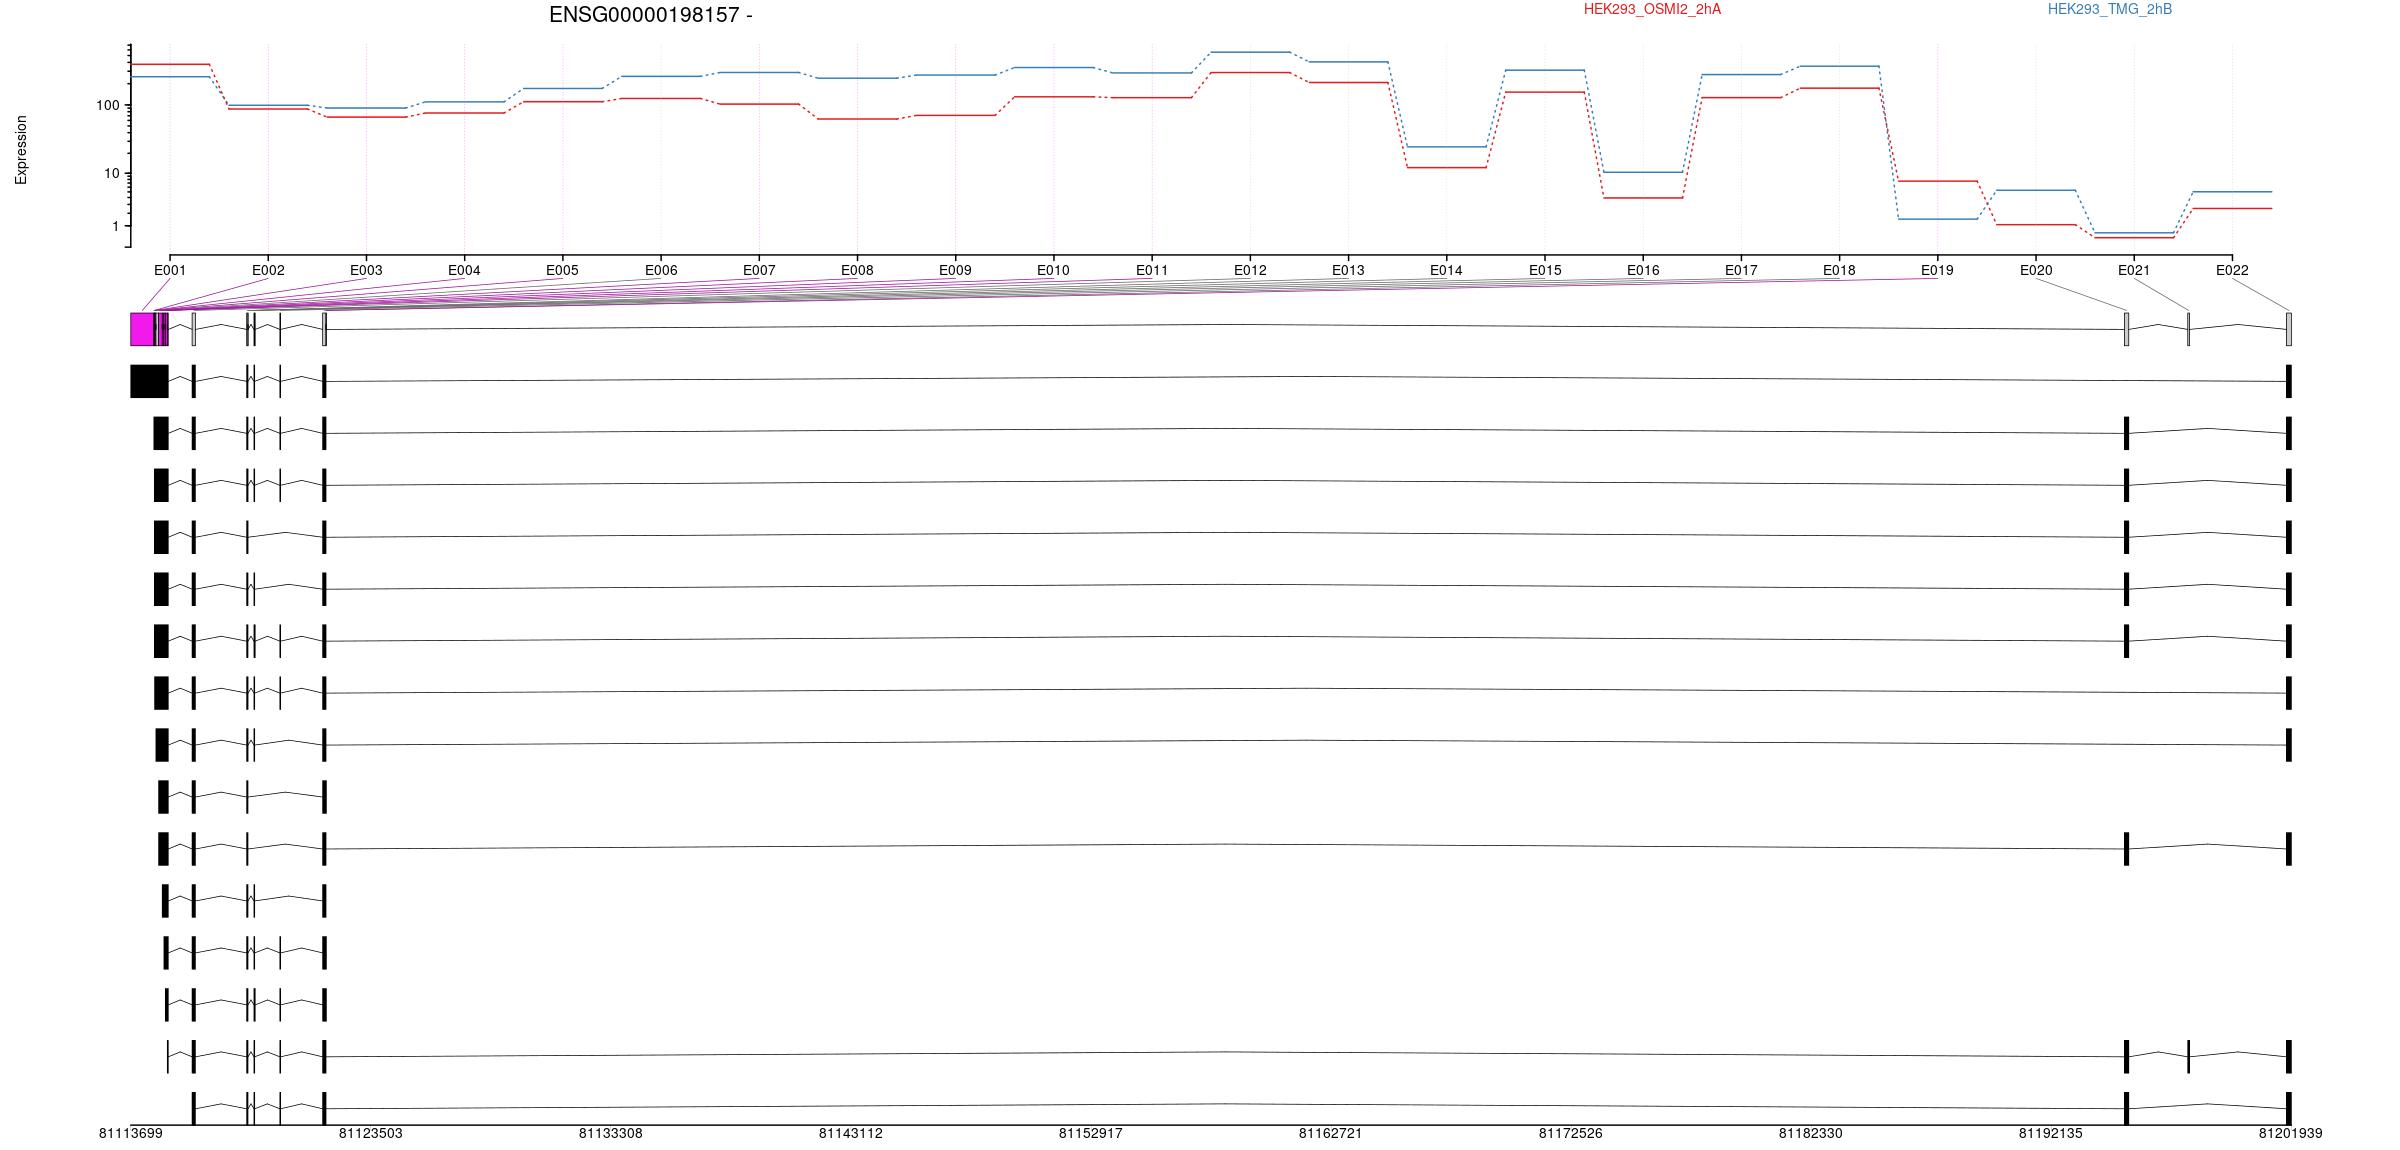Click the grey exon box linked to E021
This screenshot has height=1150, width=2400.
[2189, 329]
